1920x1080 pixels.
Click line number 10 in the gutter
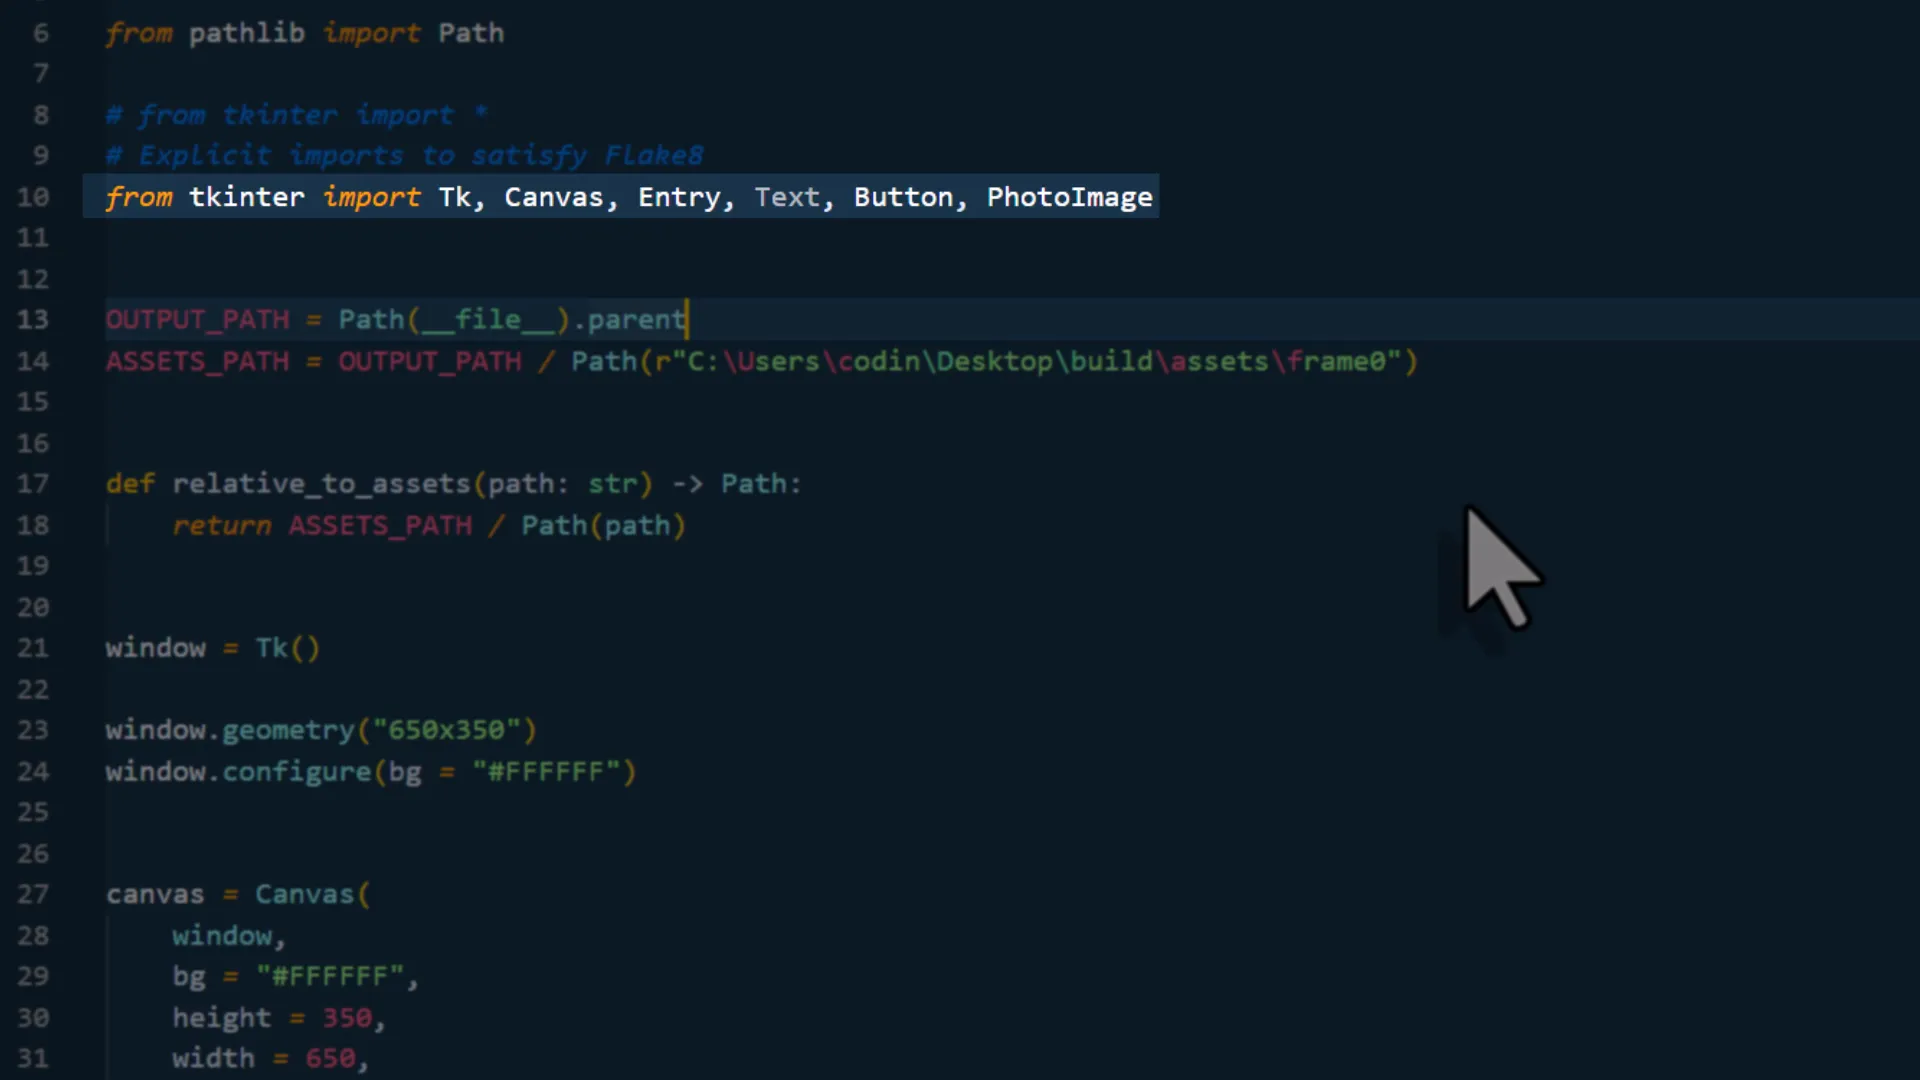tap(34, 197)
